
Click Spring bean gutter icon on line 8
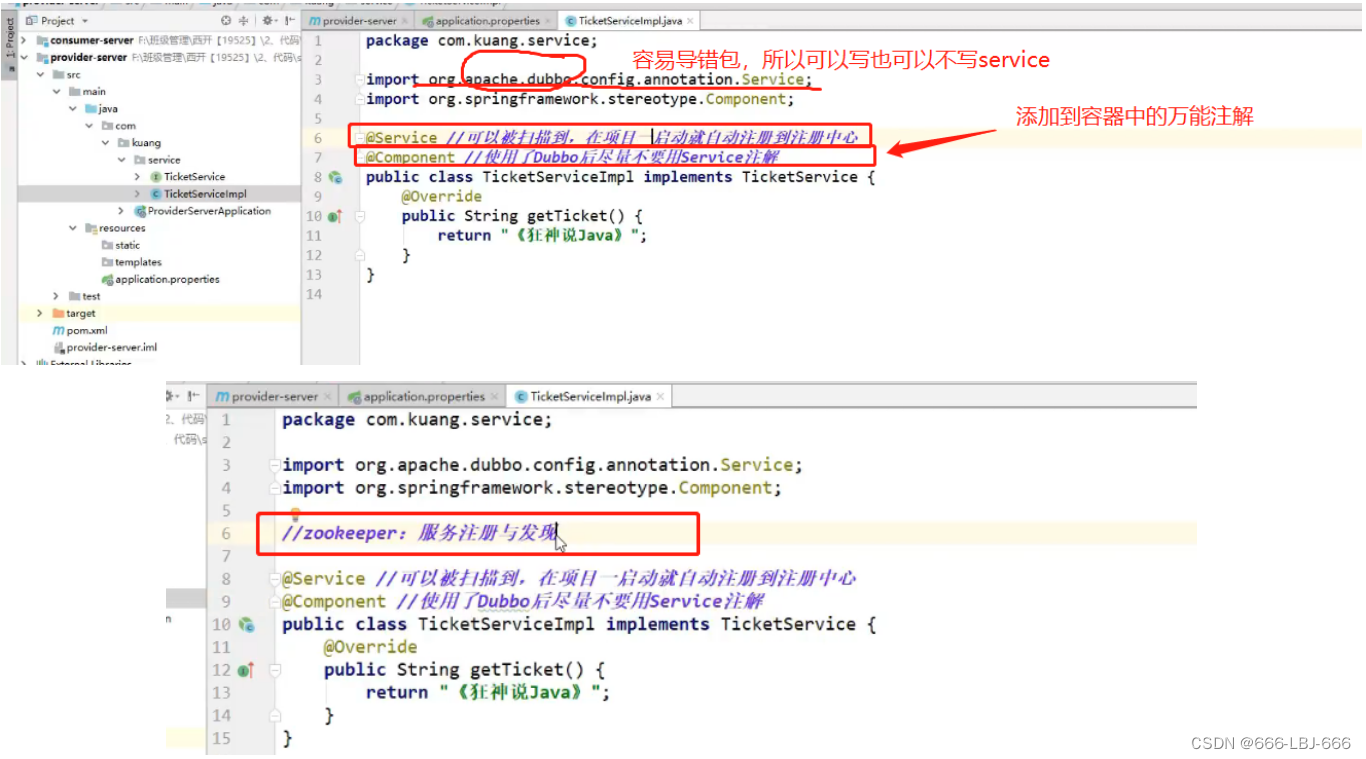pyautogui.click(x=336, y=178)
